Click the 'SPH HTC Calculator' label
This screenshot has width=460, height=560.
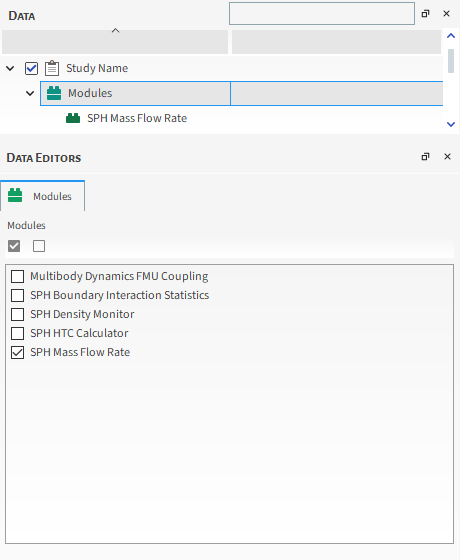point(79,333)
